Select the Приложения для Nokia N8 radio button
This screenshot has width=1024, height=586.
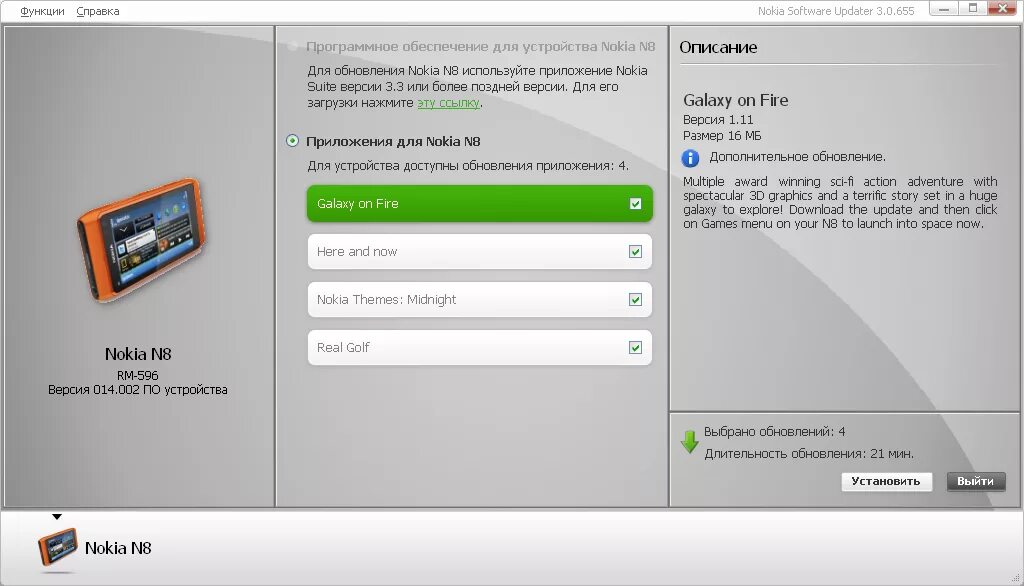(x=293, y=141)
